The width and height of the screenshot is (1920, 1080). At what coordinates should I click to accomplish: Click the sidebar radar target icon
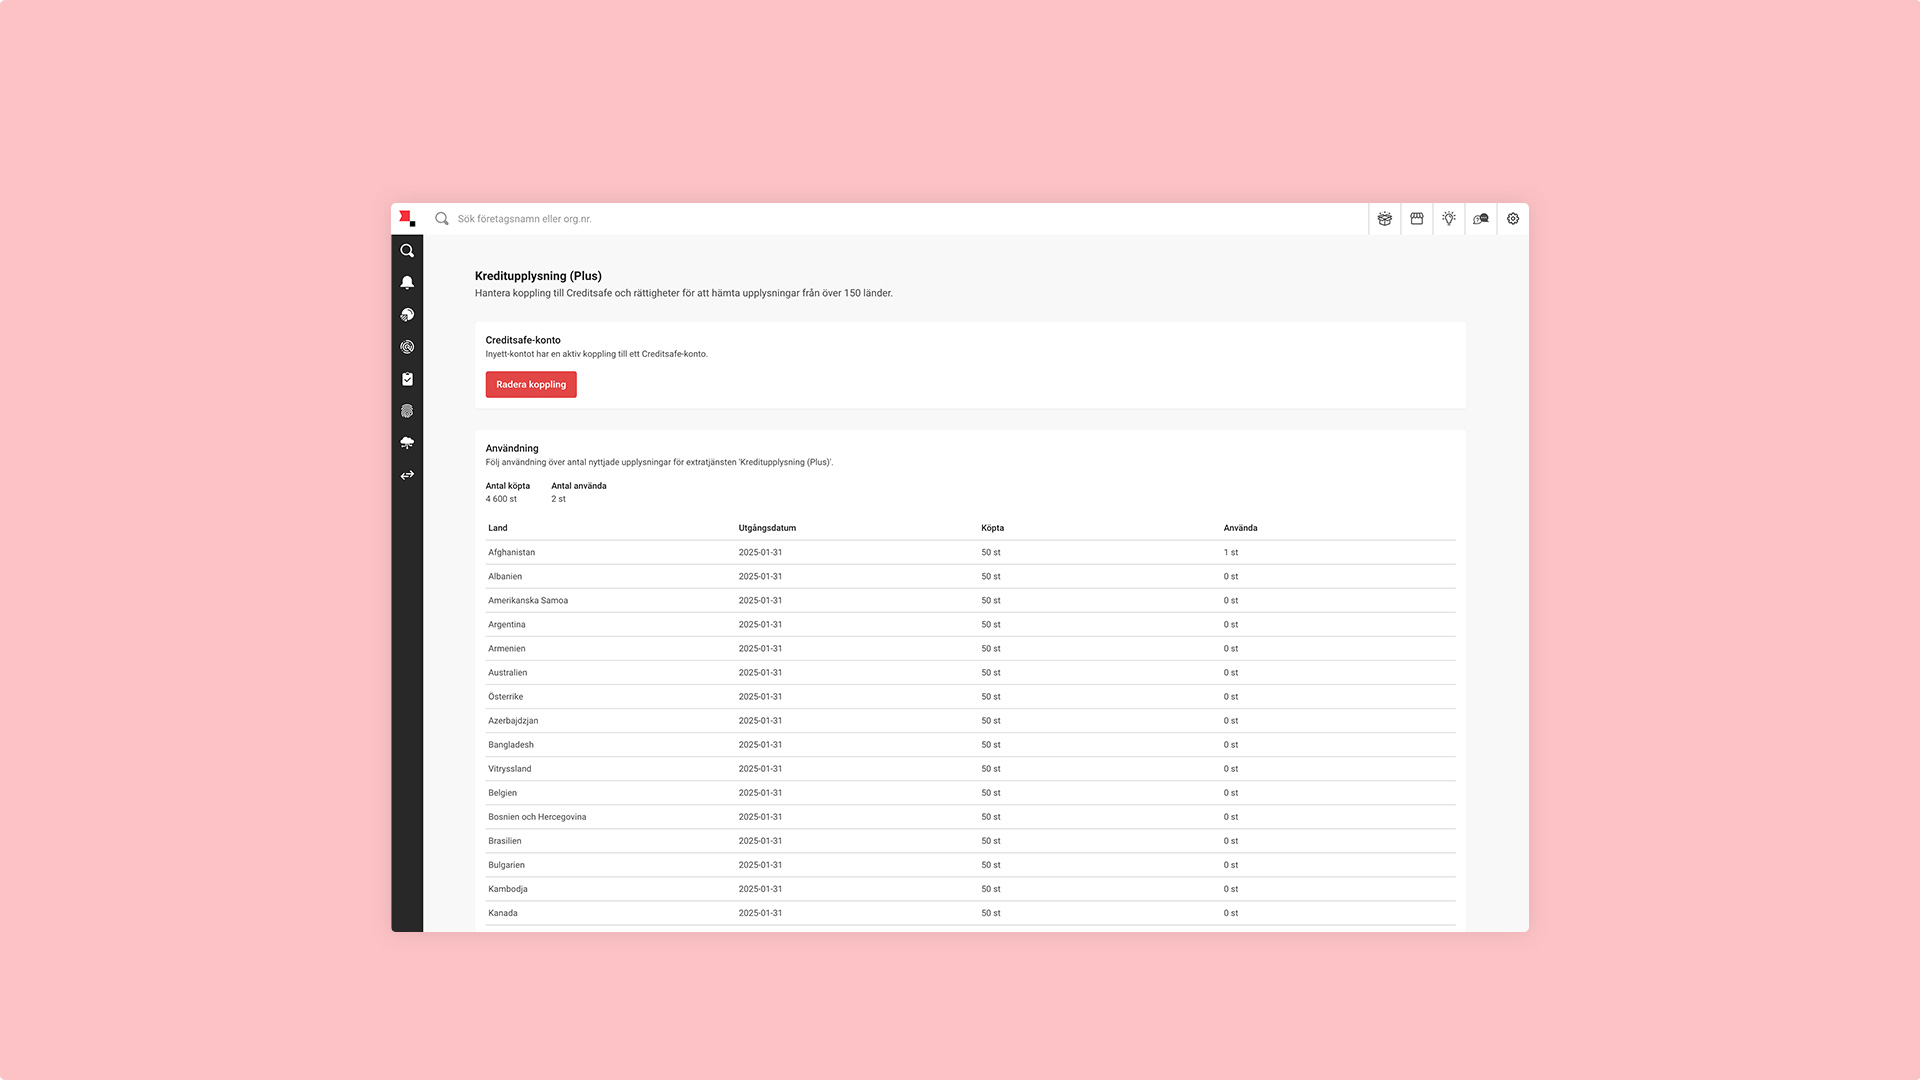pos(407,347)
